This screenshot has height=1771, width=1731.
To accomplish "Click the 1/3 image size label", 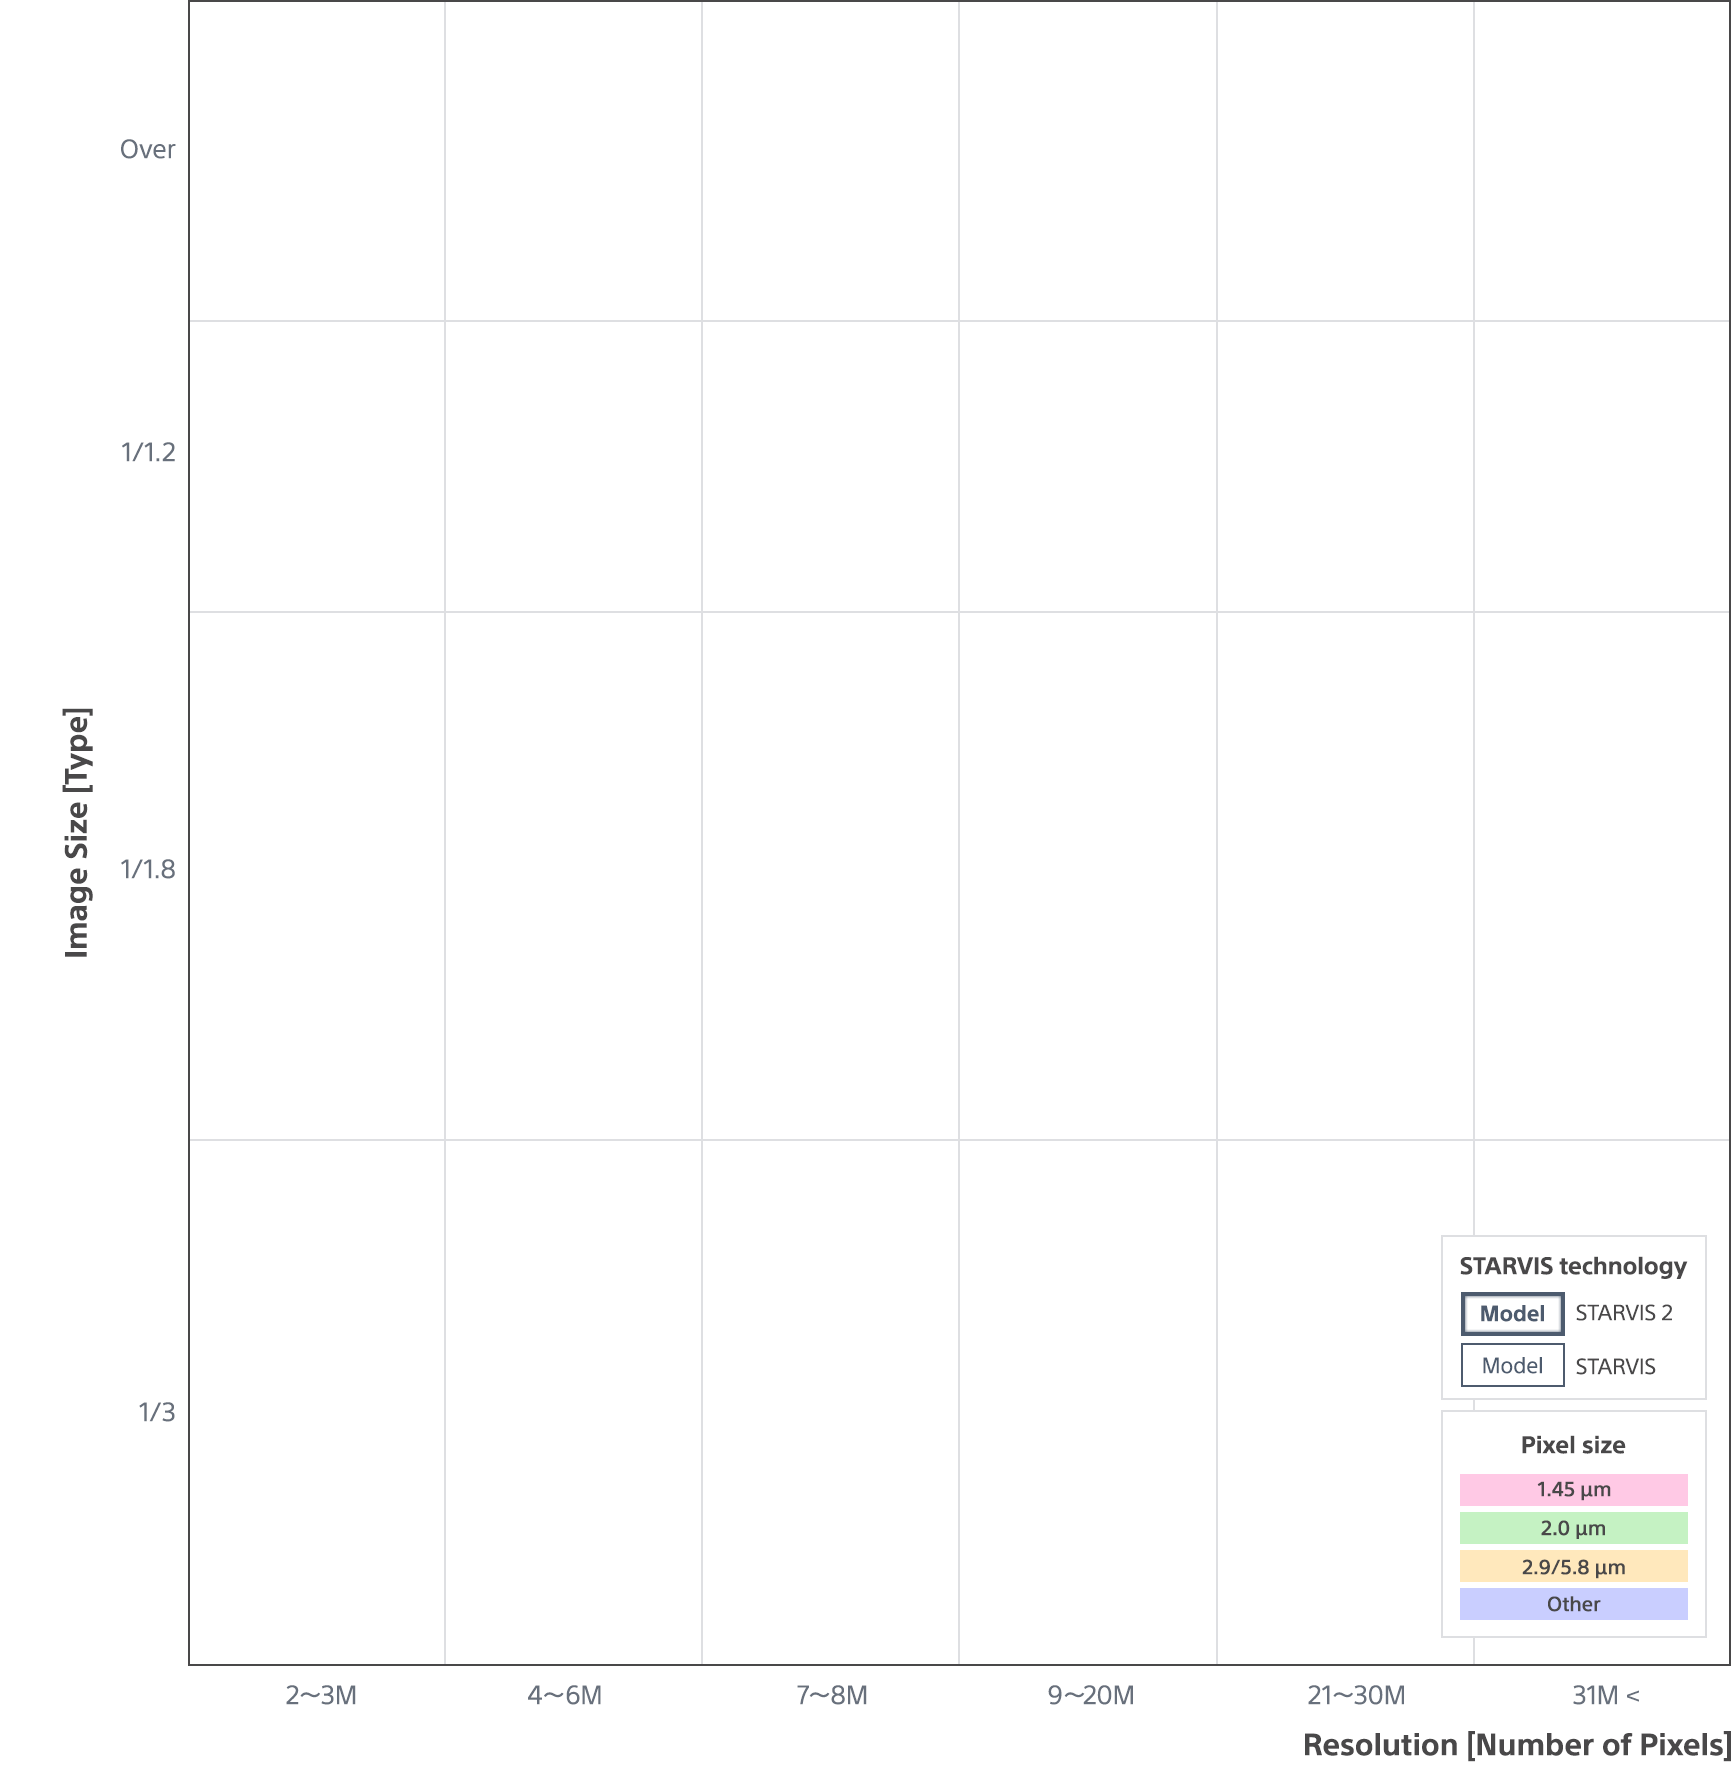I will coord(156,1413).
